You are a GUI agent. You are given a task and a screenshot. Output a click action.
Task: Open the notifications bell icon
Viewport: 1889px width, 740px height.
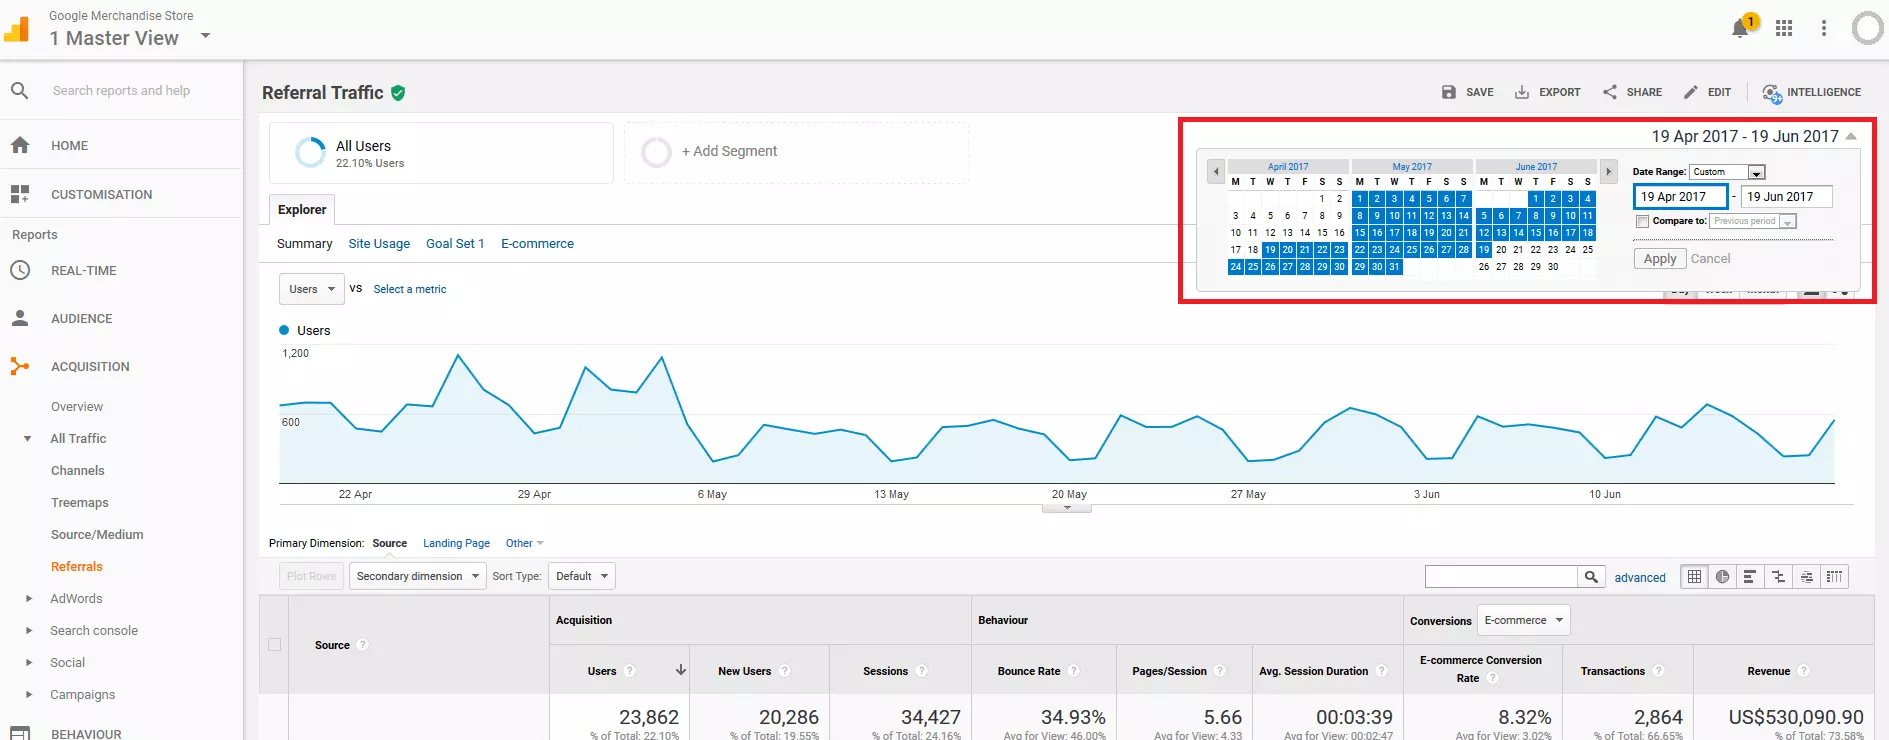(x=1739, y=28)
